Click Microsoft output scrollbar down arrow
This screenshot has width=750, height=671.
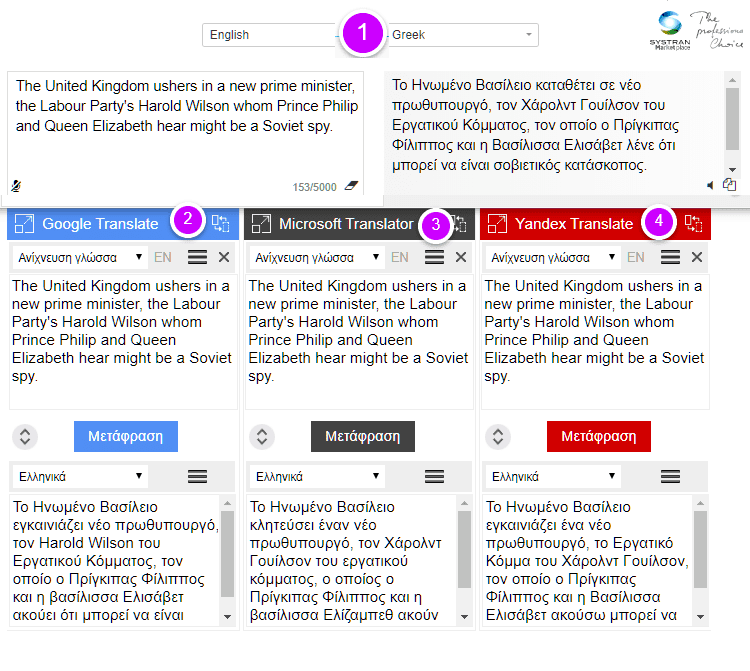point(464,617)
